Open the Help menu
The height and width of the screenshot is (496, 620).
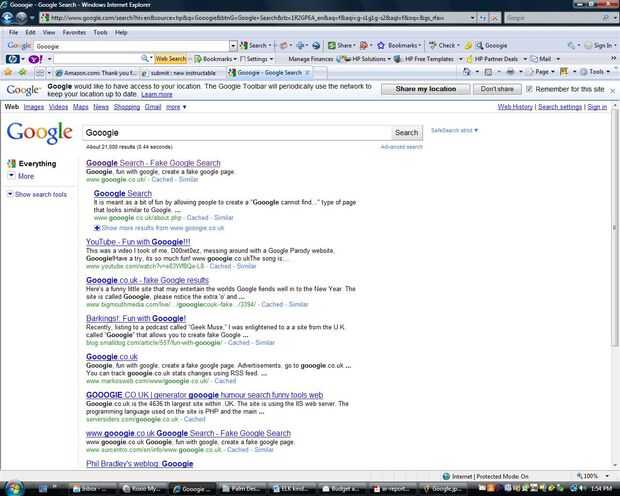click(x=121, y=32)
